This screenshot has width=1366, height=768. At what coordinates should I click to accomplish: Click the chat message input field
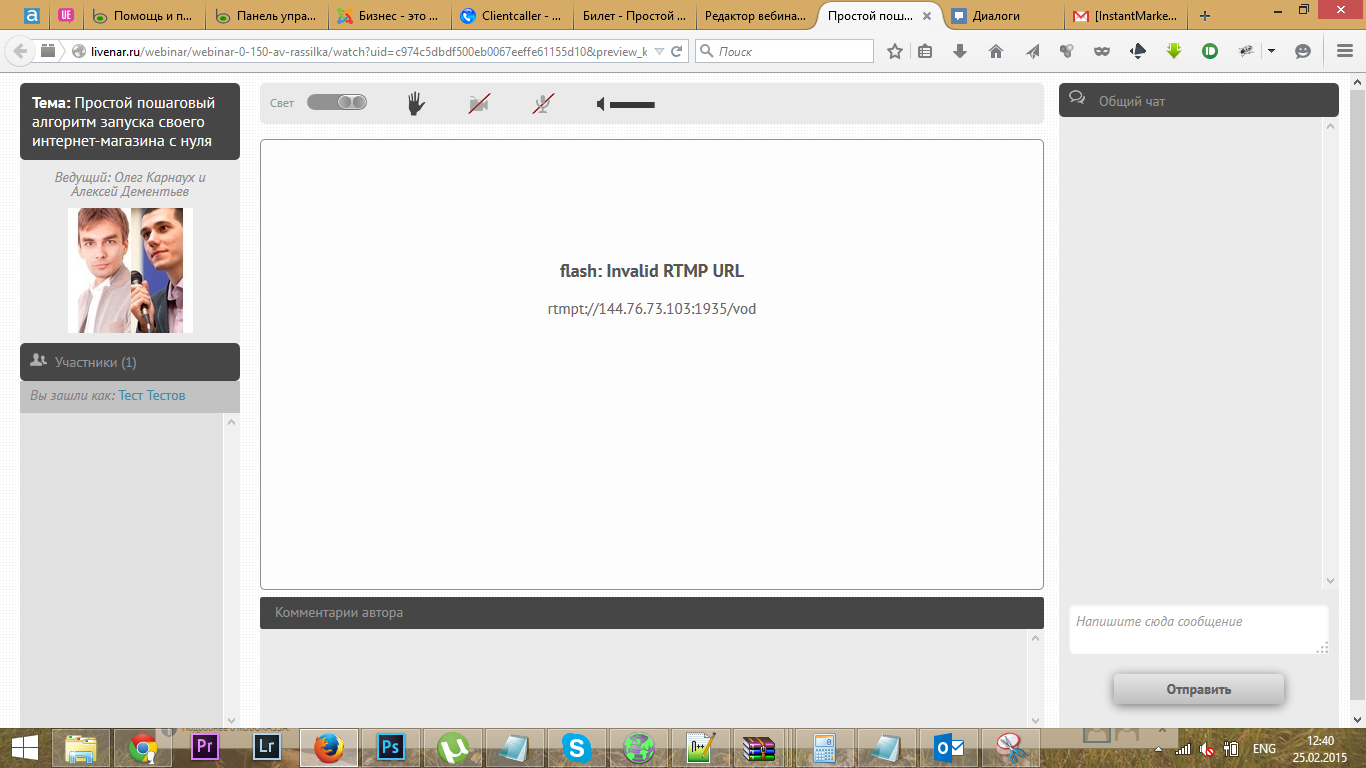point(1198,629)
